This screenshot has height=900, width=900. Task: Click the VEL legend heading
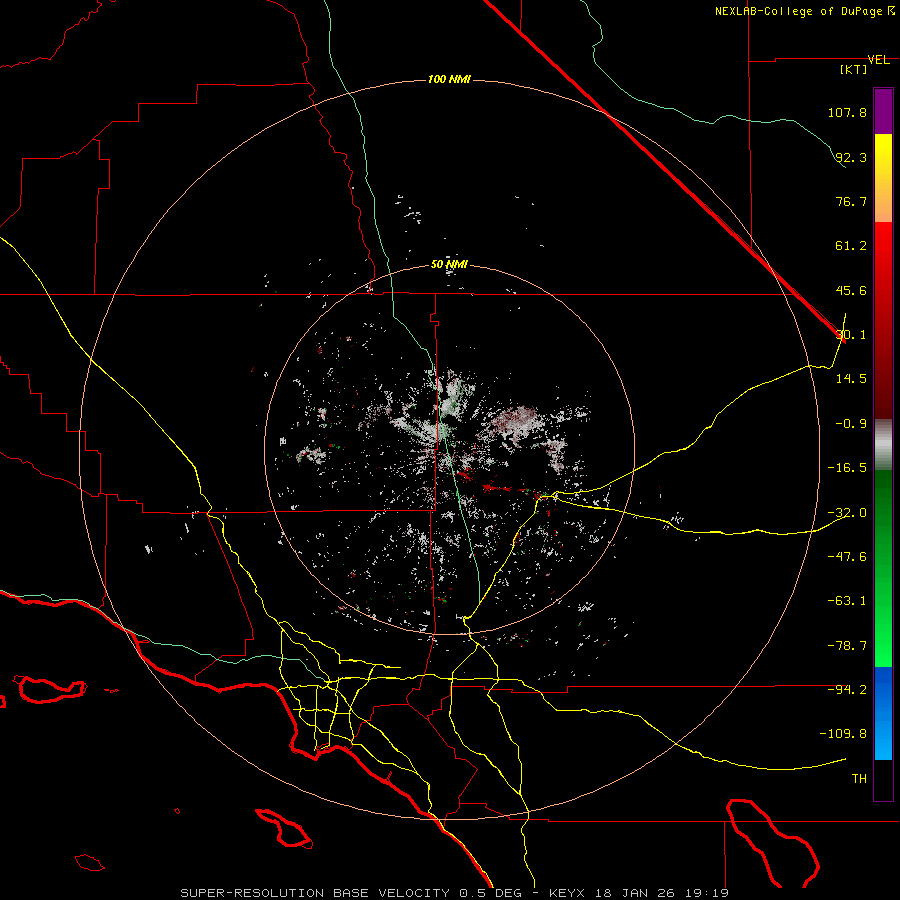878,60
